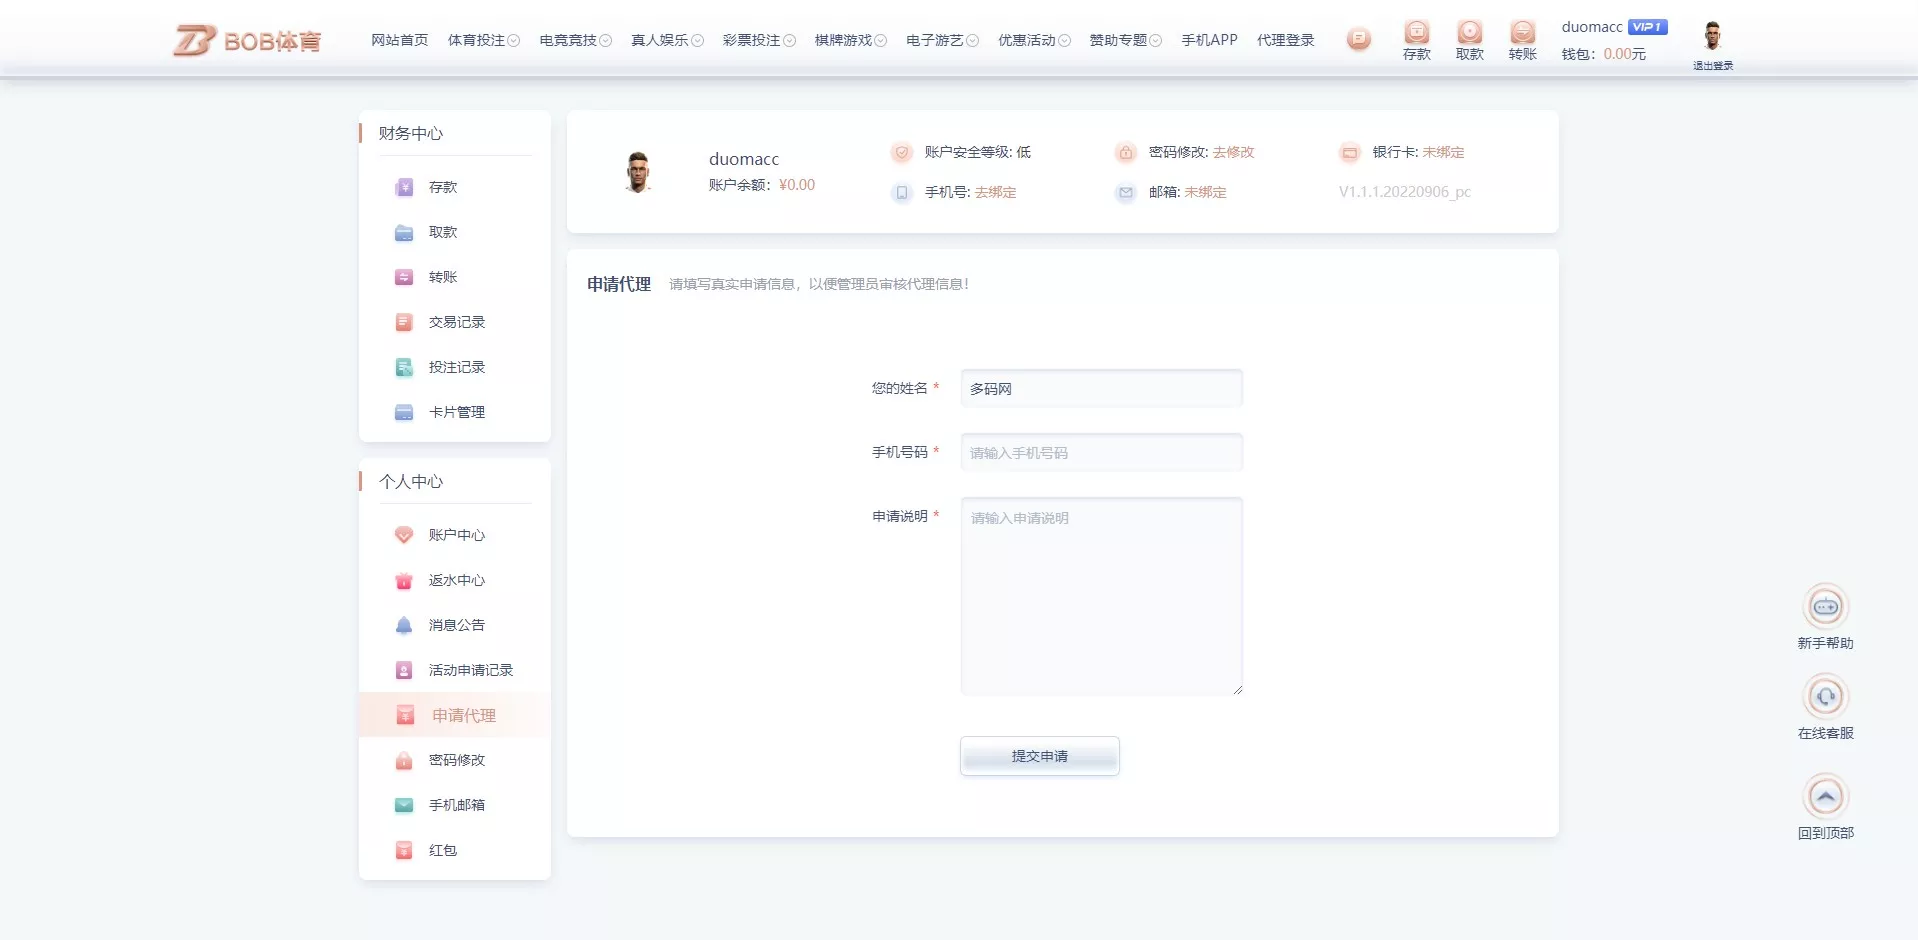
Task: Click the 回到顶部 back-to-top icon
Action: pos(1827,797)
